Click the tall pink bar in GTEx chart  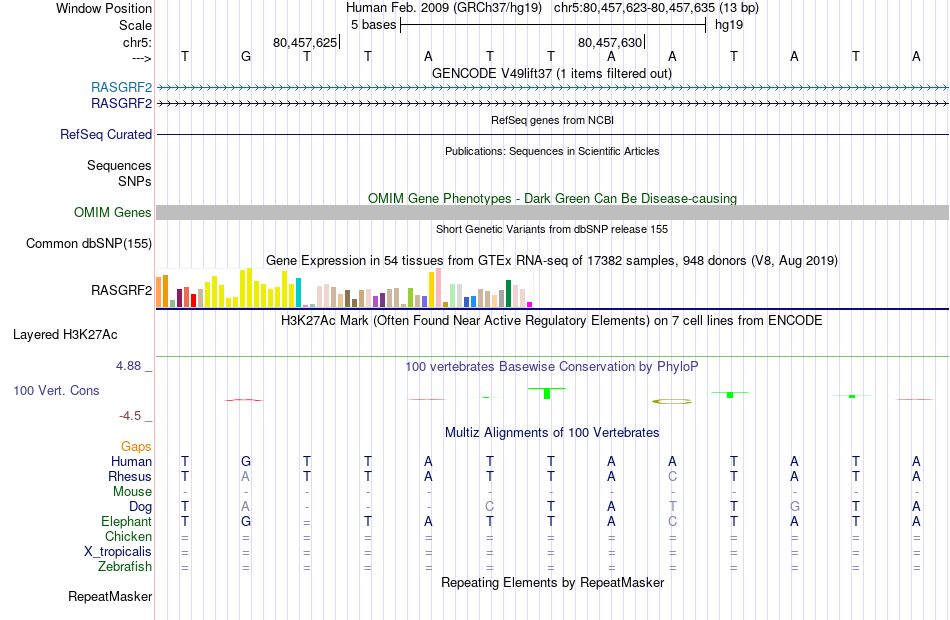[439, 288]
